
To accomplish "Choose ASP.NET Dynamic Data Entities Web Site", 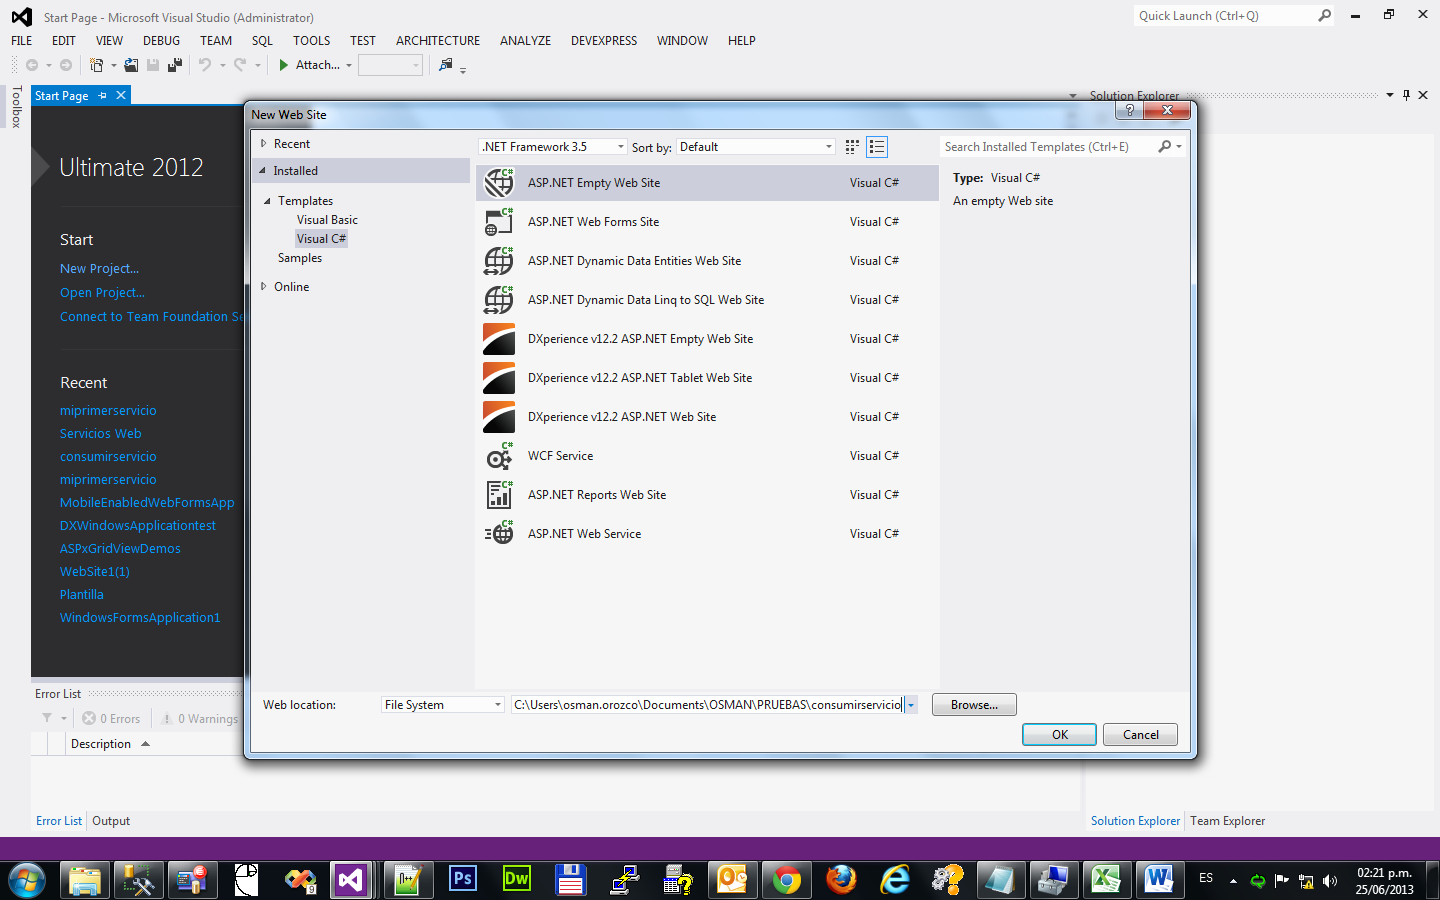I will click(x=707, y=261).
